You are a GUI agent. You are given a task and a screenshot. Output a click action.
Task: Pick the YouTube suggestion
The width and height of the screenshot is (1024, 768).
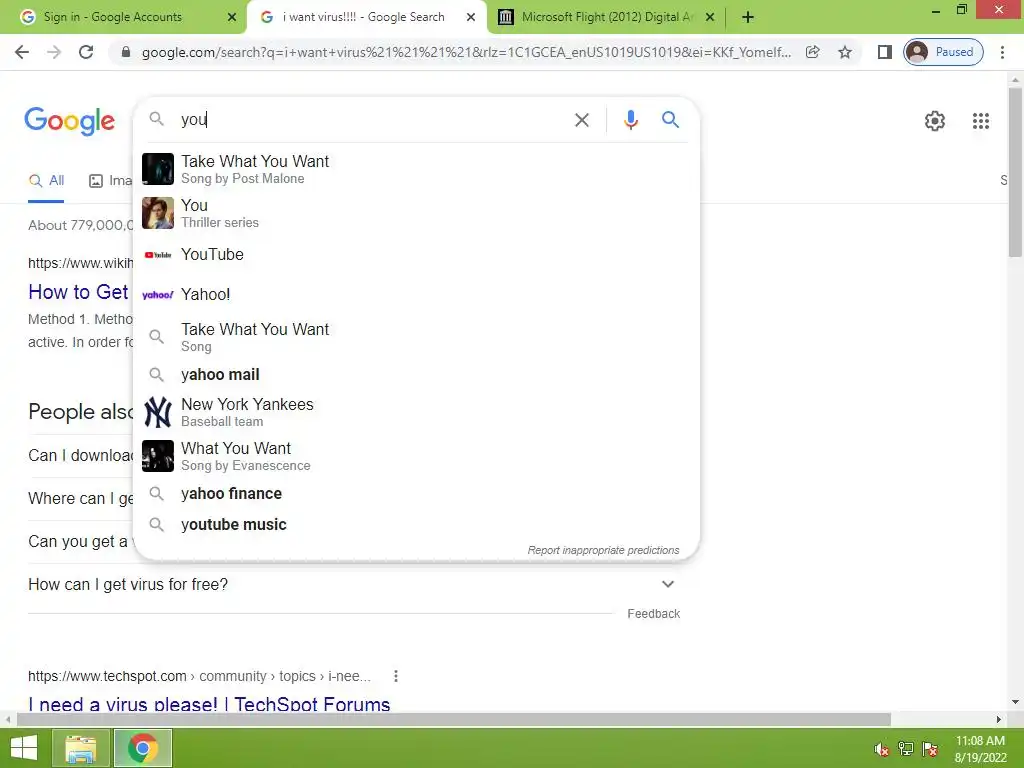point(417,255)
